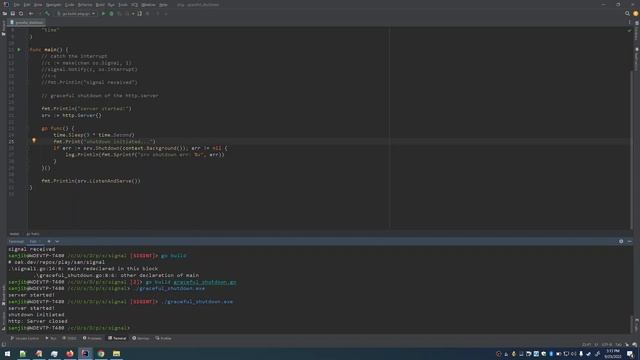The width and height of the screenshot is (640, 360).
Task: Click the main() breadcrumb below the editor
Action: point(14,234)
